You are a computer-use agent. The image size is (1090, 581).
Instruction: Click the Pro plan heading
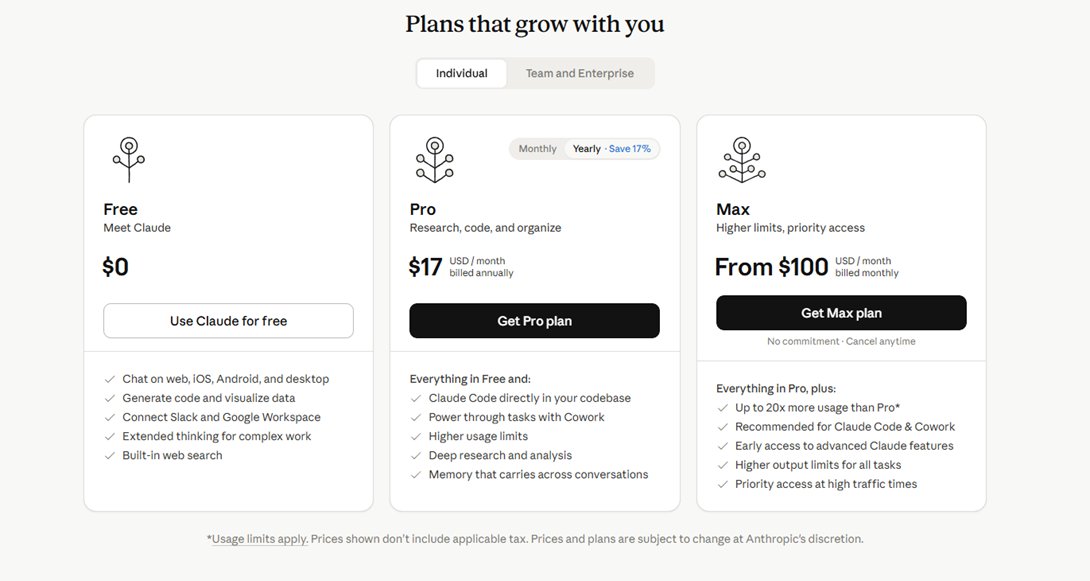click(x=423, y=209)
